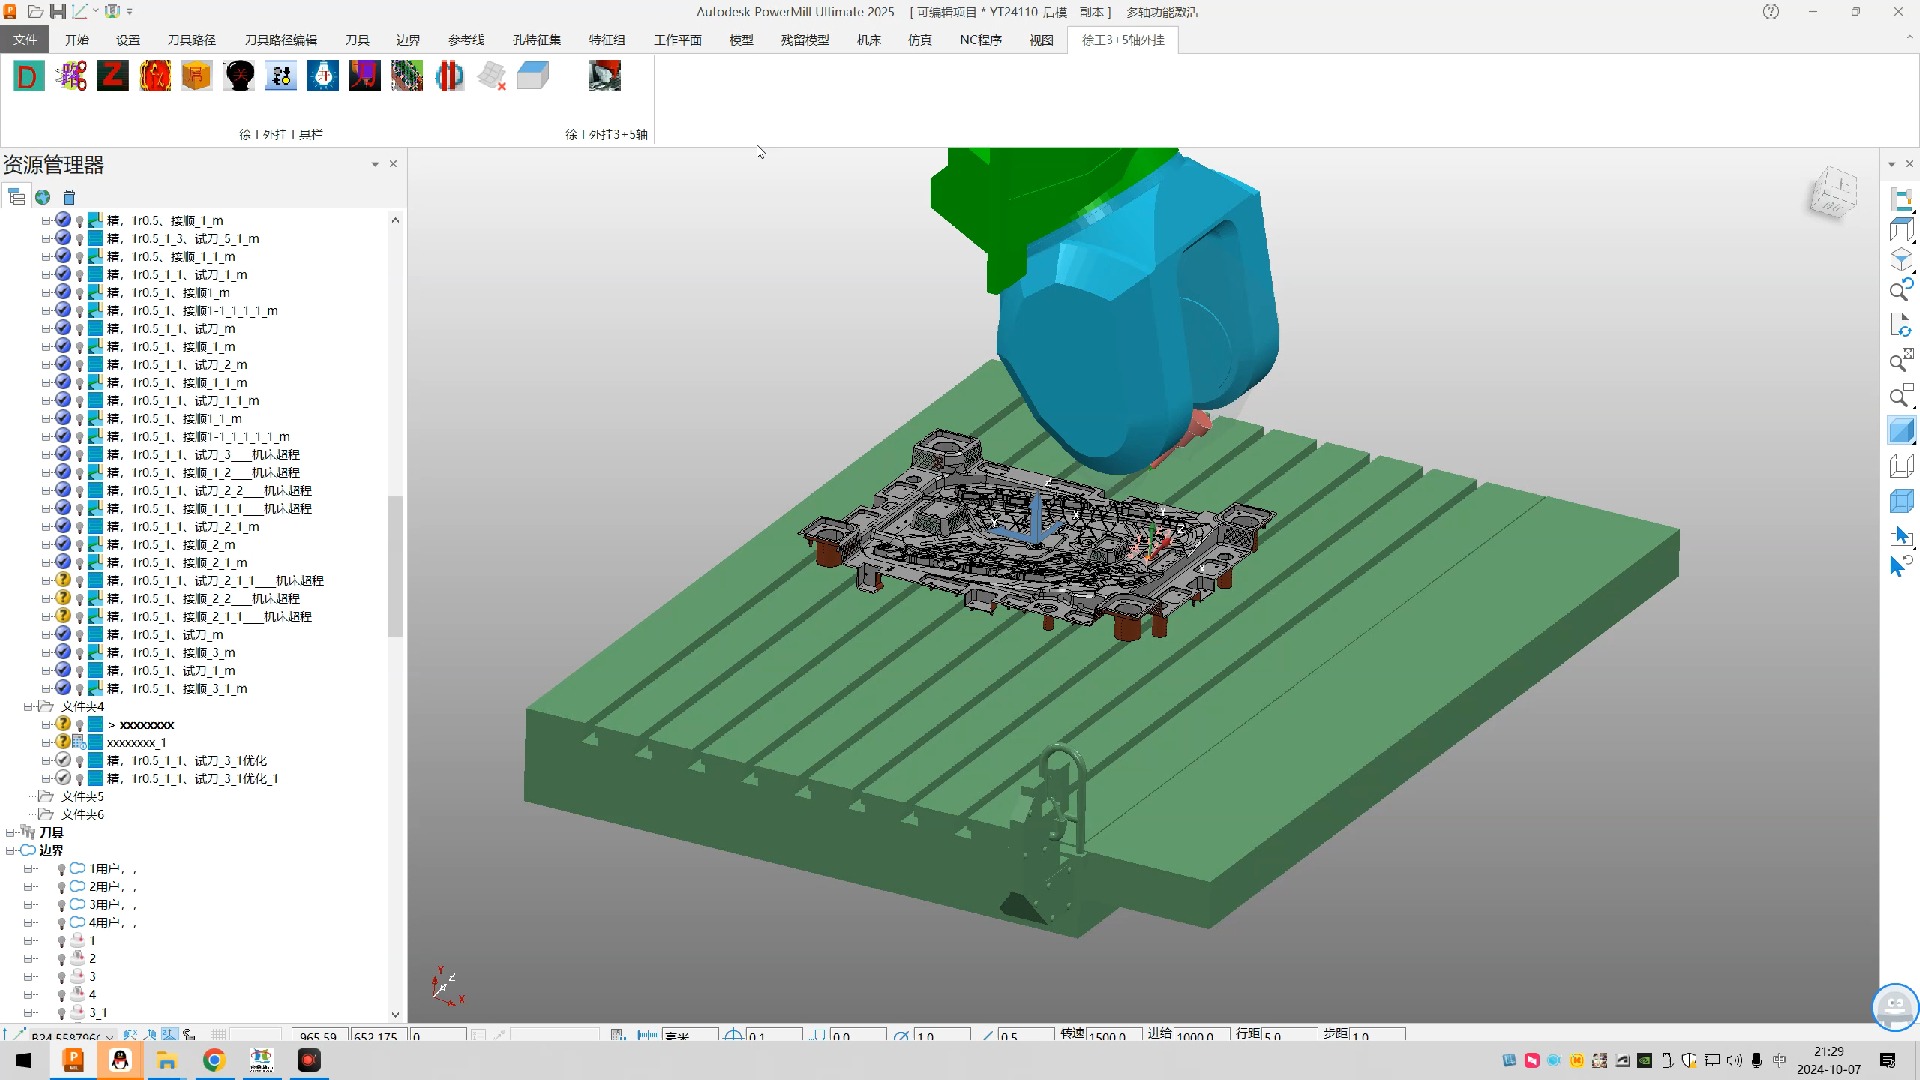1920x1080 pixels.
Task: Toggle light bulb for xxxxxxxx toolpath
Action: [79, 725]
